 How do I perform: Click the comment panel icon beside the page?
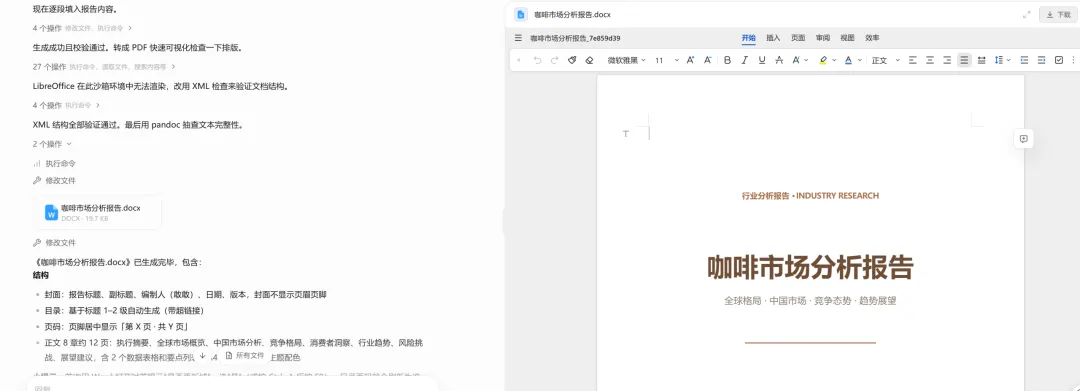tap(1024, 139)
